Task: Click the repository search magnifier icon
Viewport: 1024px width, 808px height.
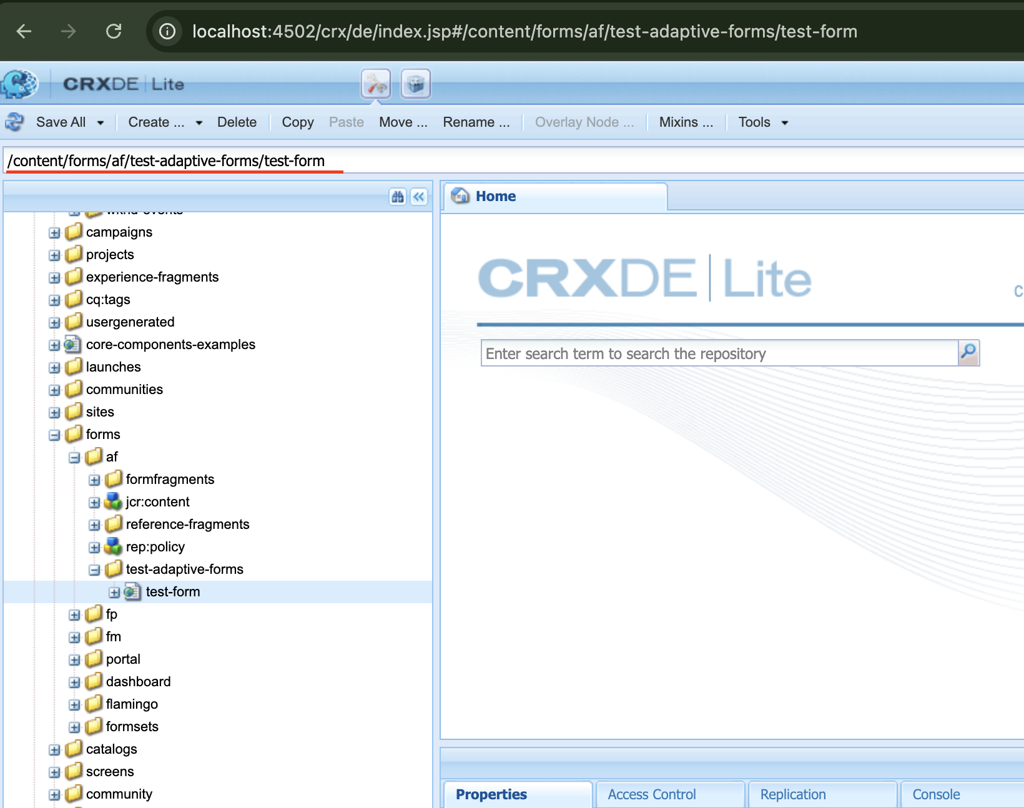Action: (968, 353)
